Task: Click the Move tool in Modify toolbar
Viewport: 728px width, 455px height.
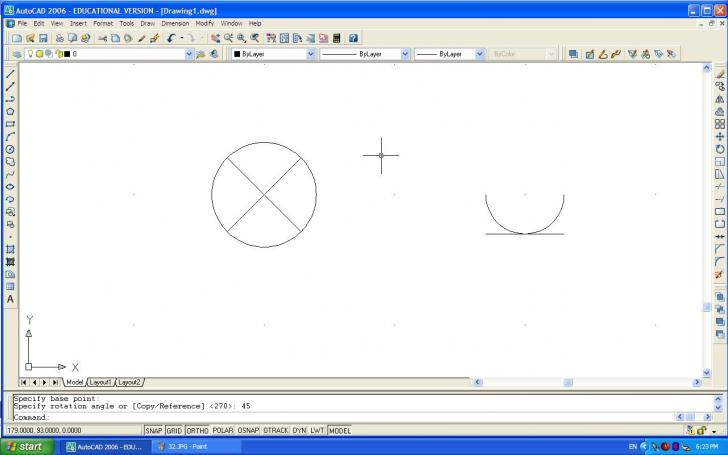Action: 720,136
